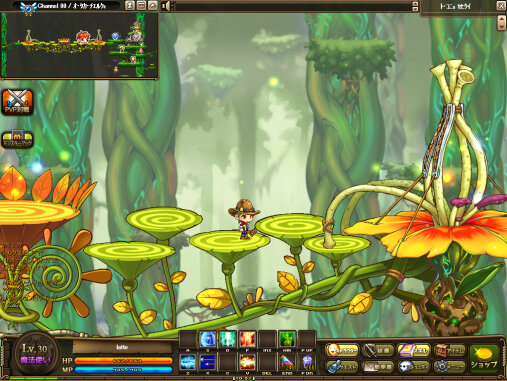Image resolution: width=507 pixels, height=381 pixels.
Task: Click the character name plate
Action: pos(122,347)
